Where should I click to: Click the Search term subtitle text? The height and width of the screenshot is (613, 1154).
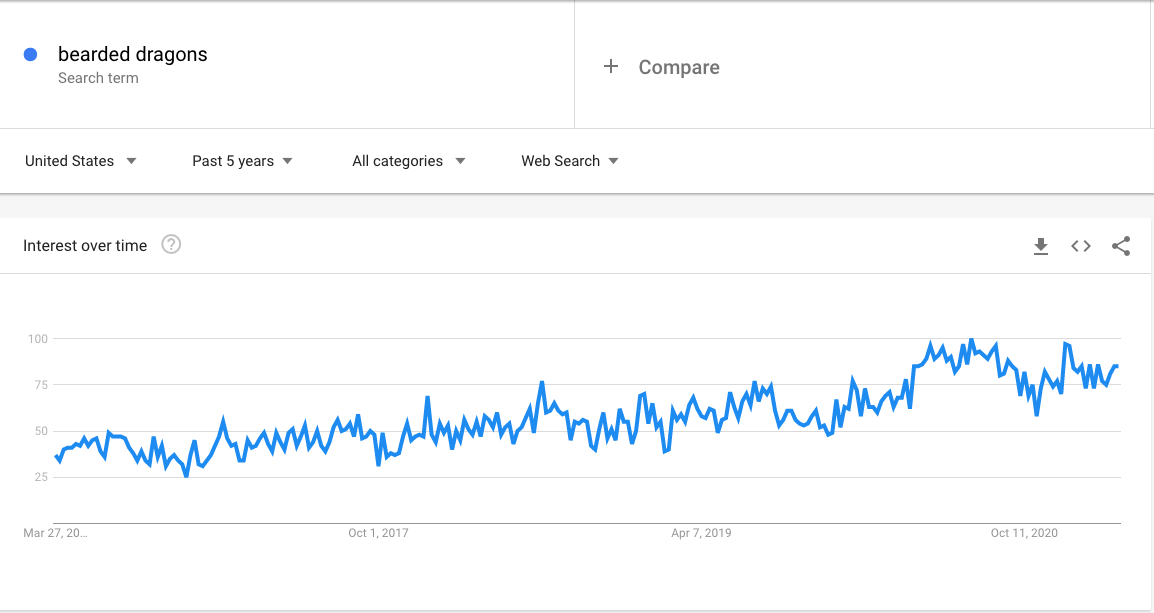(x=98, y=78)
